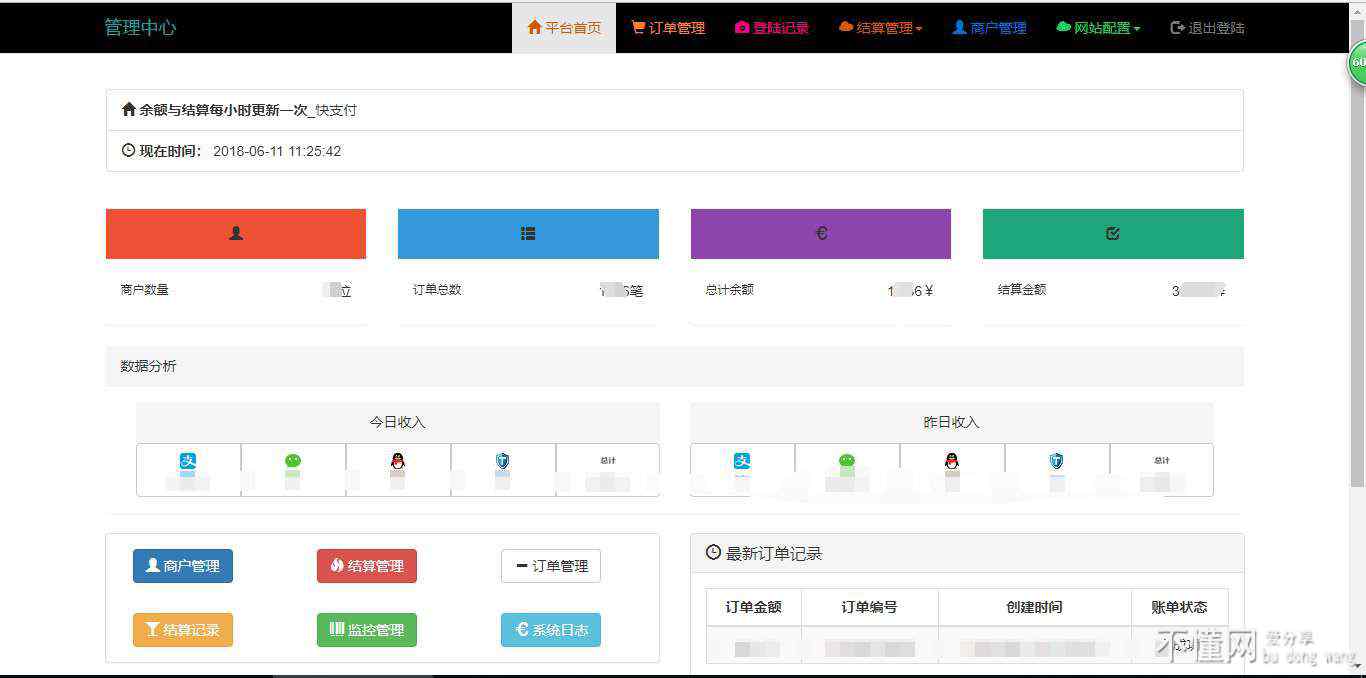Open 订单管理 in the top navigation
The height and width of the screenshot is (678, 1366).
point(668,28)
